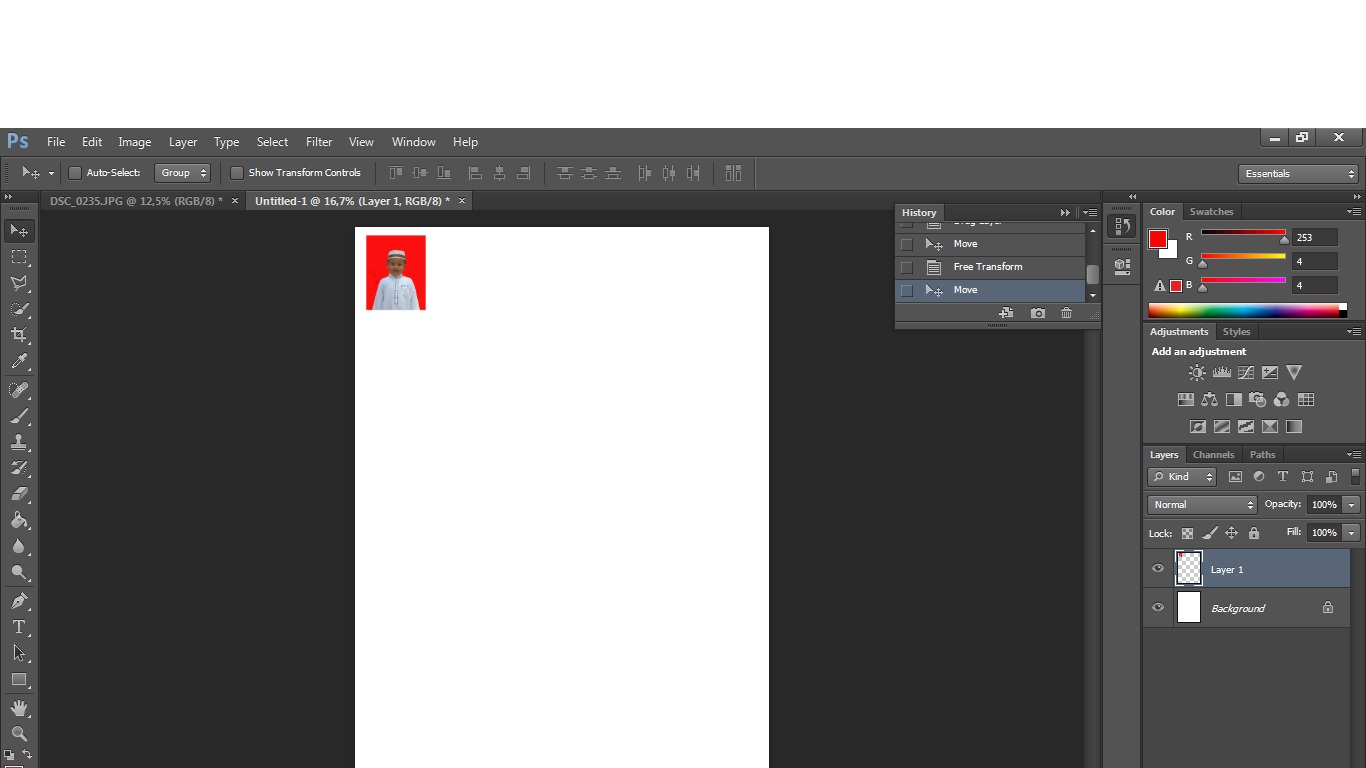Viewport: 1366px width, 768px height.
Task: Open the Essentials workspace dropdown
Action: pyautogui.click(x=1298, y=174)
